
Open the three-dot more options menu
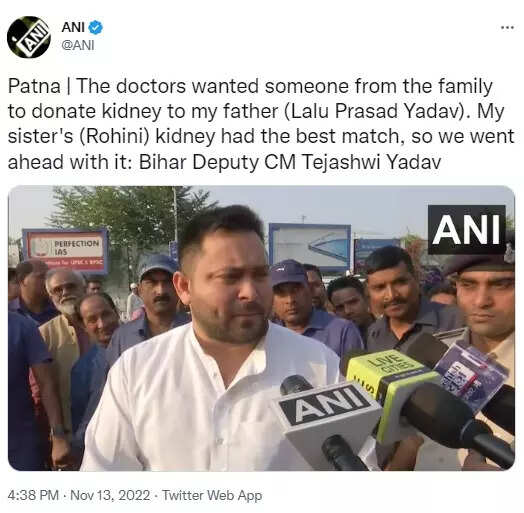click(x=507, y=28)
